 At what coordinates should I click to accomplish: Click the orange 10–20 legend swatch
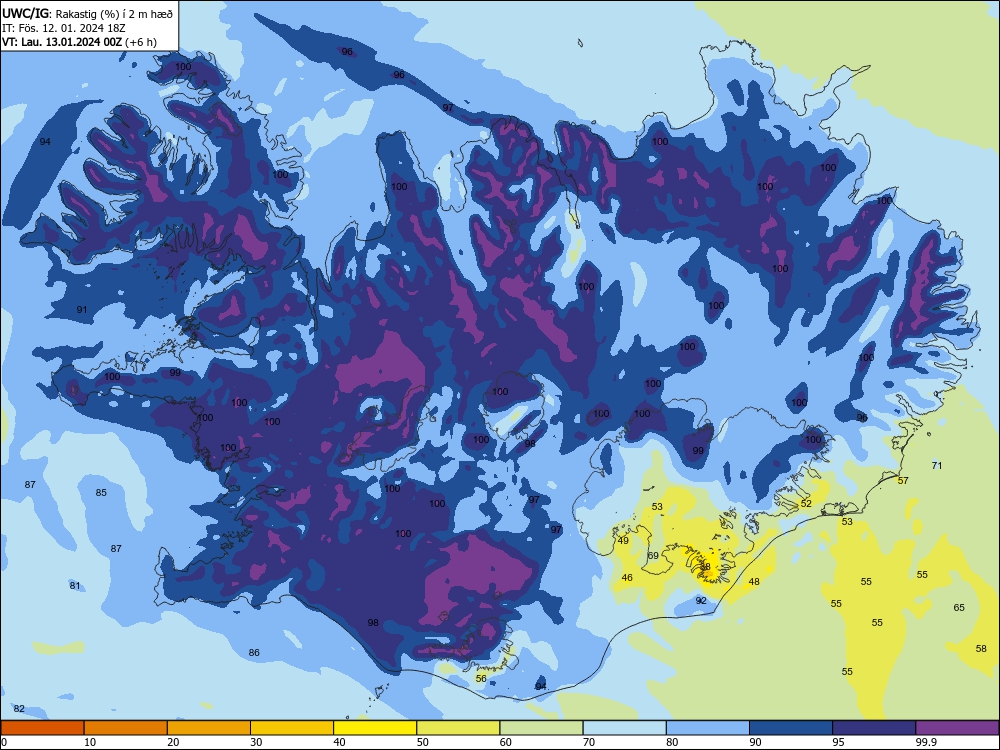point(126,728)
